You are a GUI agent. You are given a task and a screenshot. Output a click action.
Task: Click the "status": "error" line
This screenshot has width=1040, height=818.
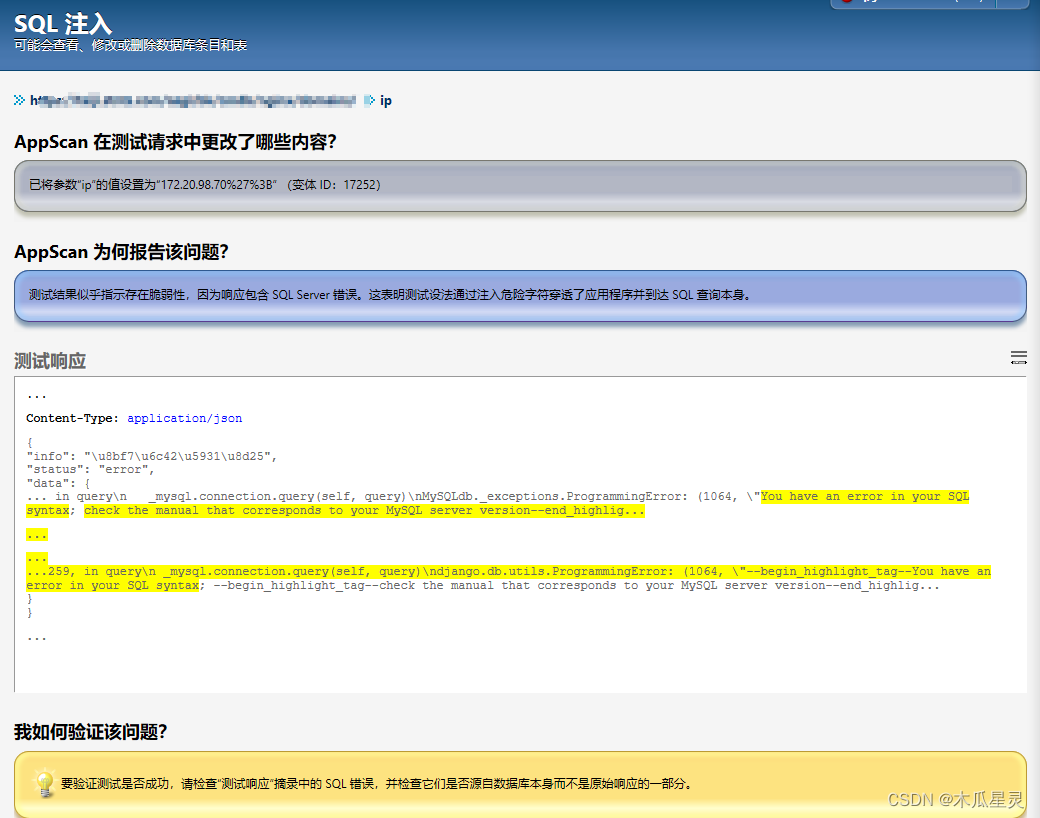[x=90, y=470]
